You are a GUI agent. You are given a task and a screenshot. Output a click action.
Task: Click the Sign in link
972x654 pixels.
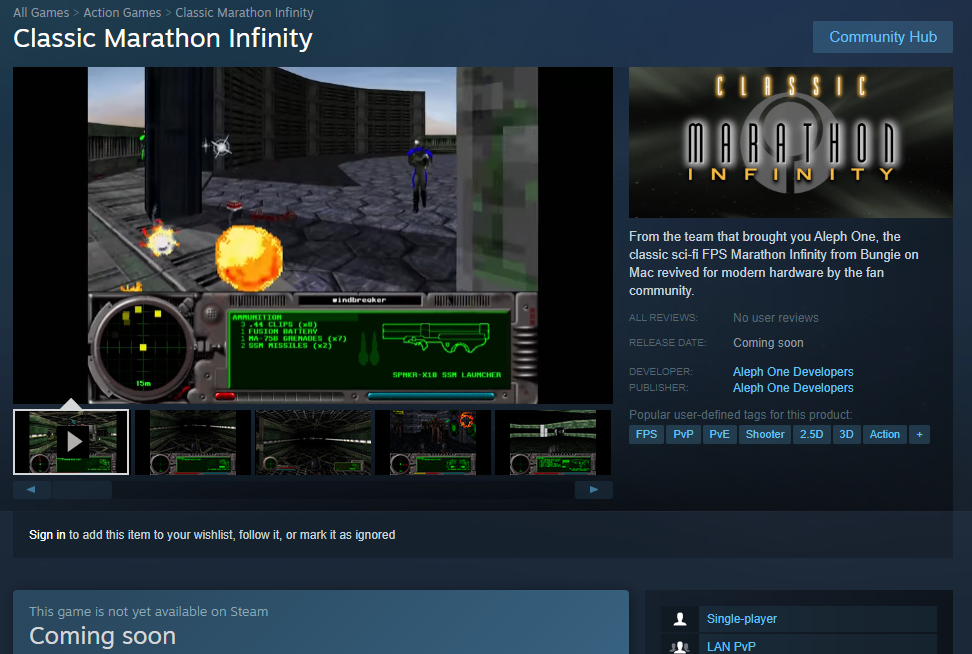47,534
